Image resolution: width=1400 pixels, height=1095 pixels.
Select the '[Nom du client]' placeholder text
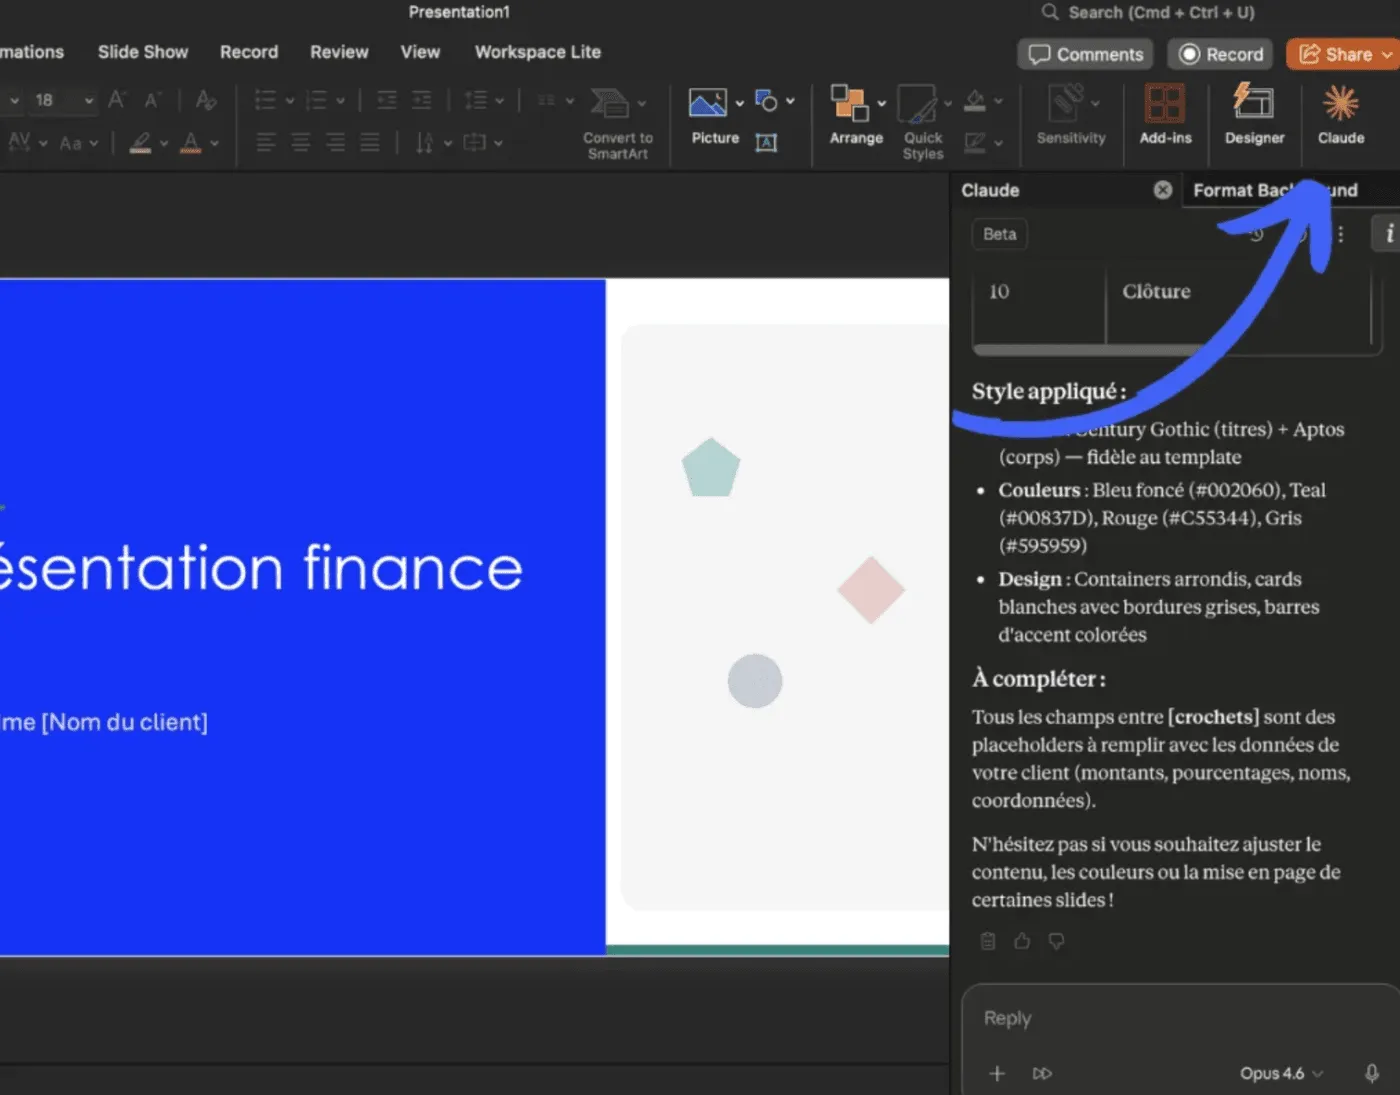124,722
